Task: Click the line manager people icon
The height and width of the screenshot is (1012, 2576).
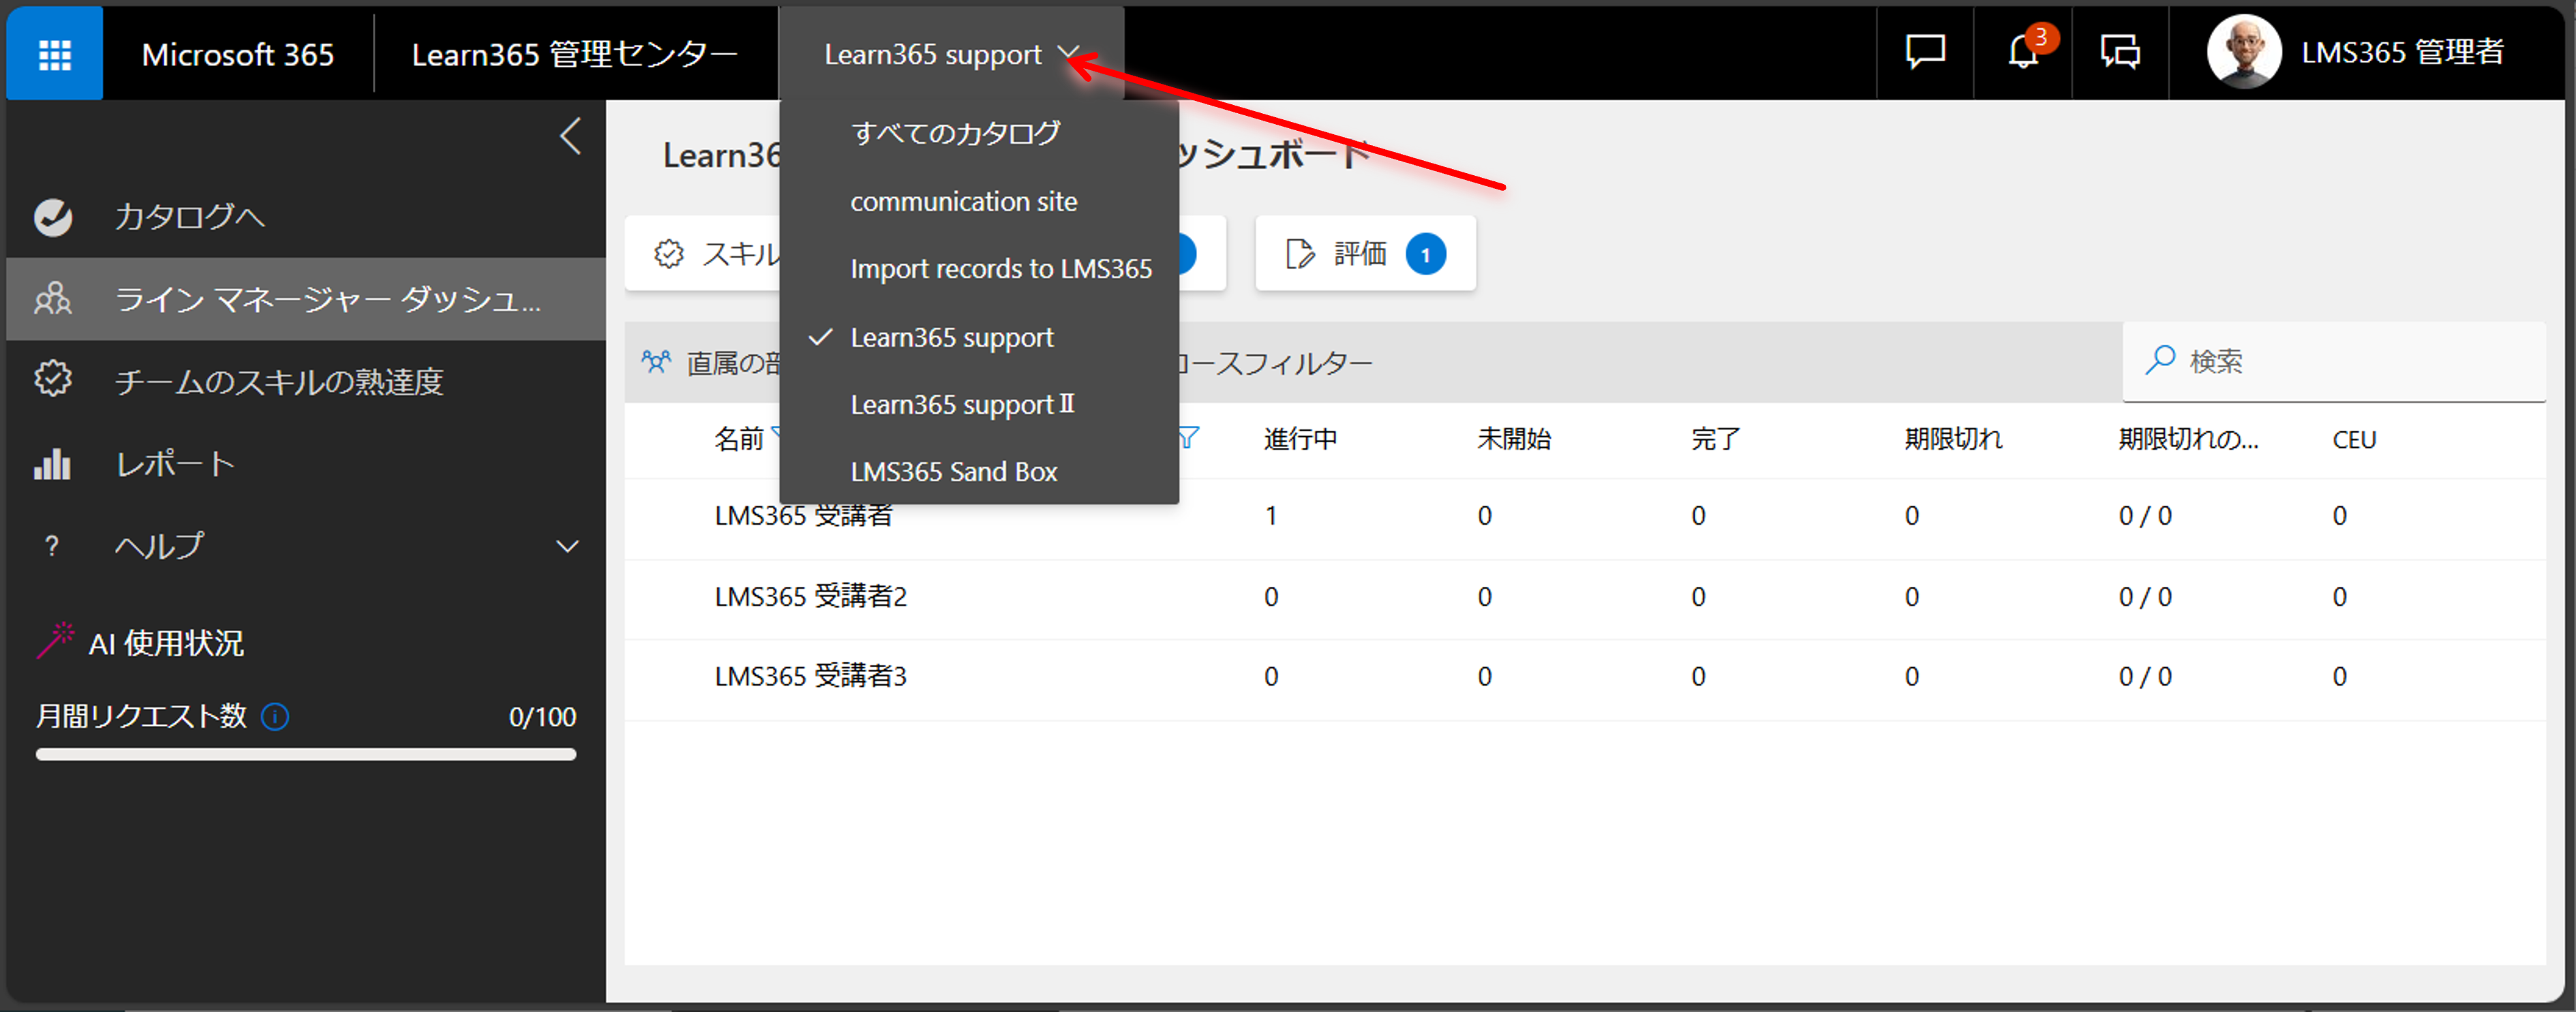Action: tap(53, 299)
